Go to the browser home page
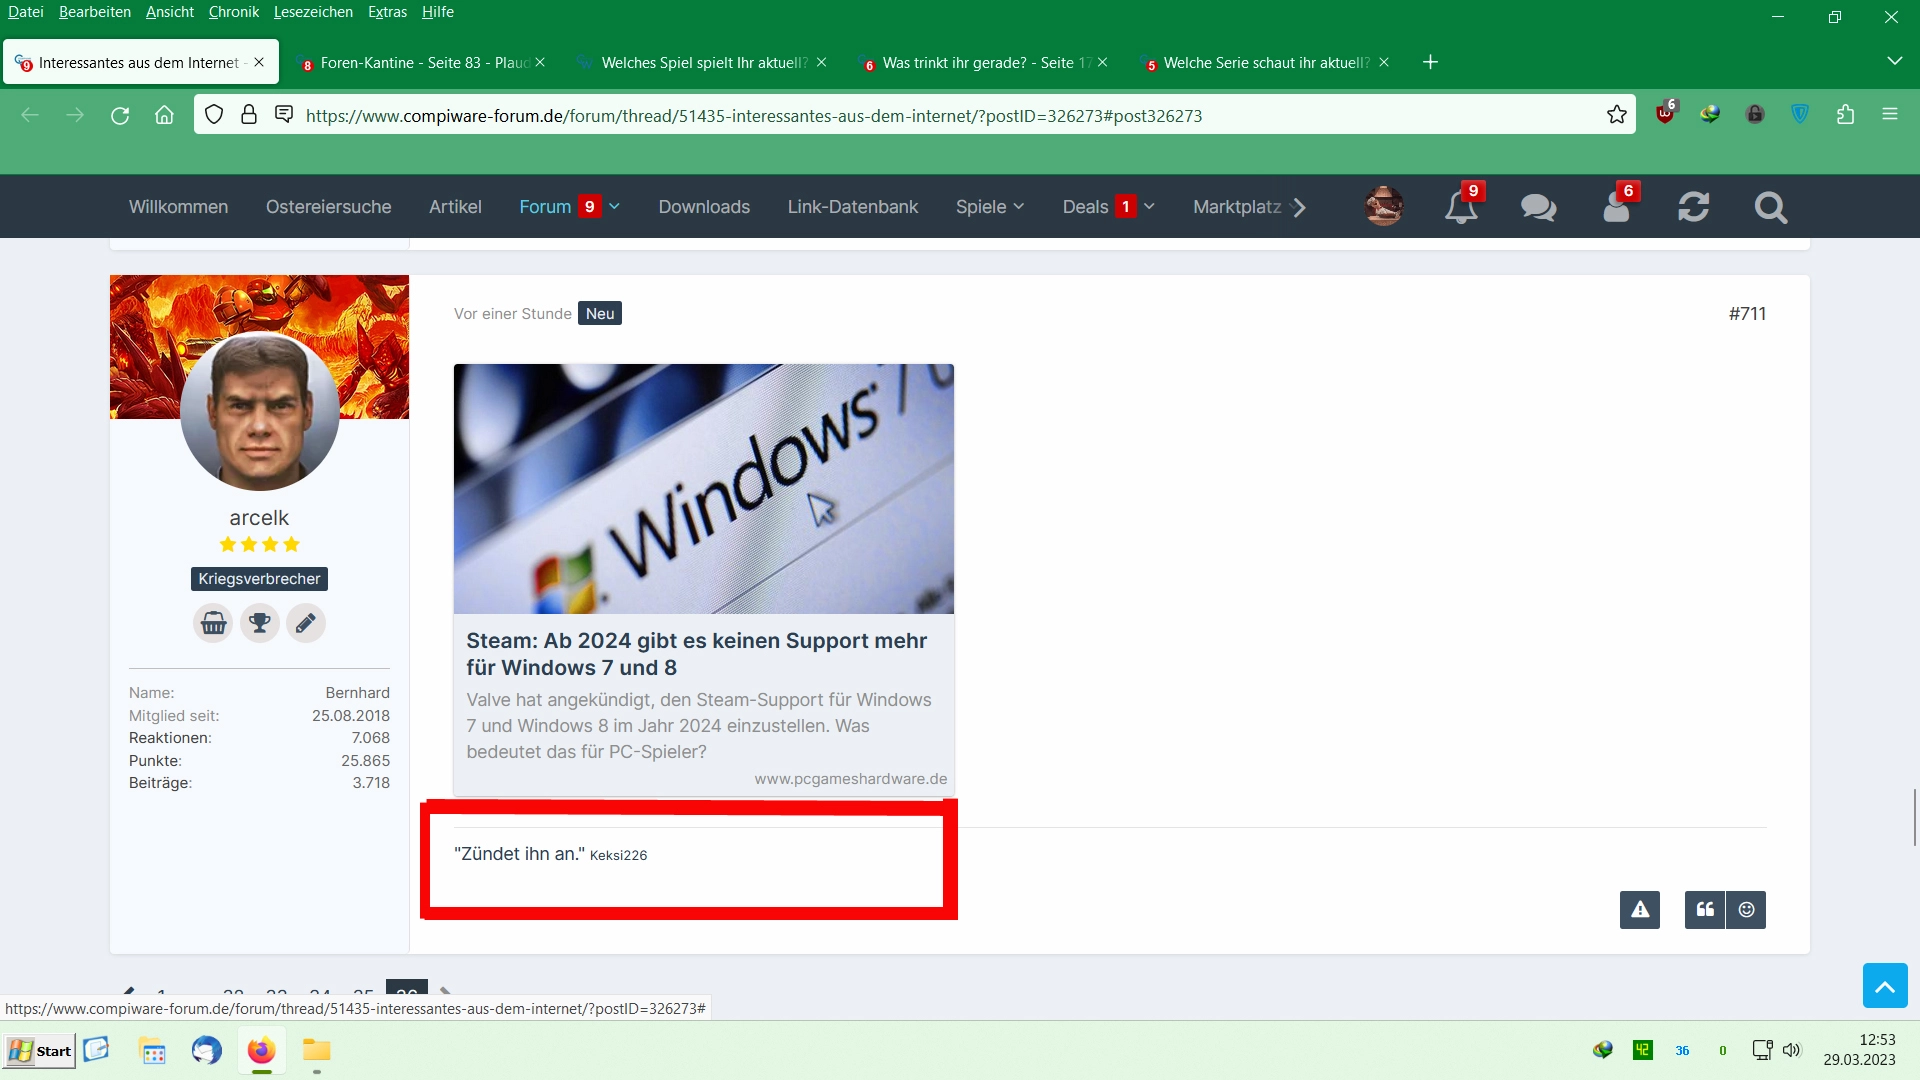The image size is (1920, 1080). (164, 115)
